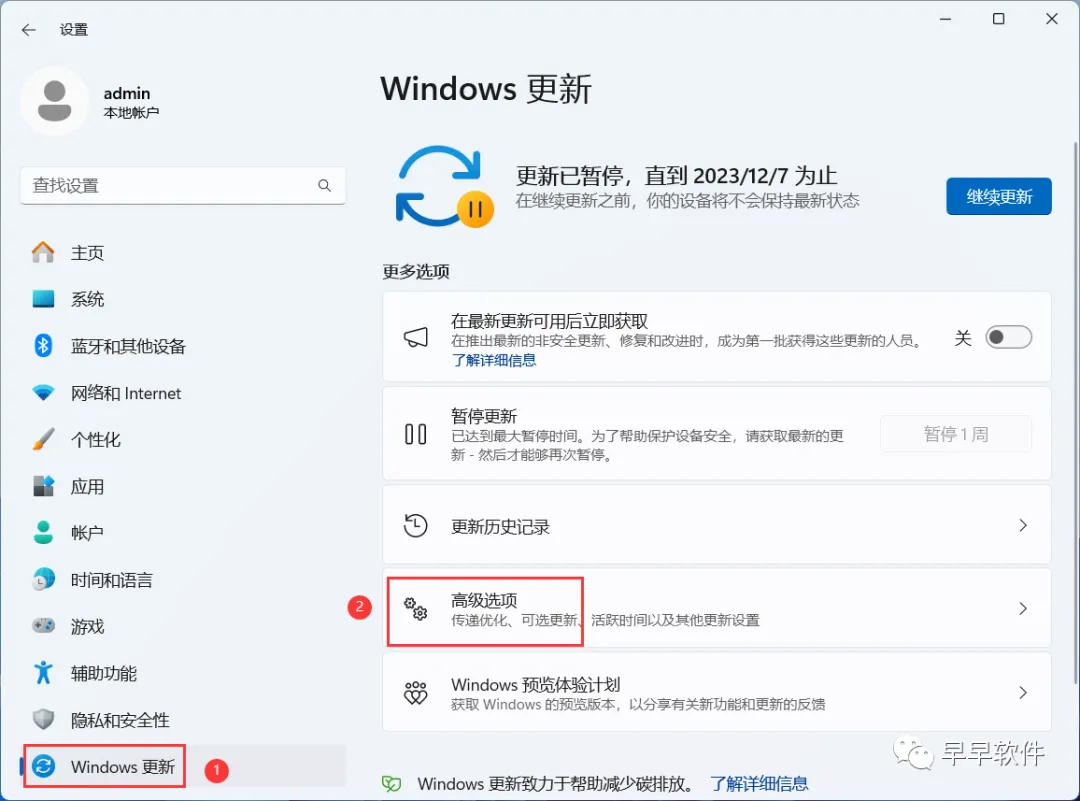
Task: Go to 隐私和安全性 settings
Action: pos(183,720)
